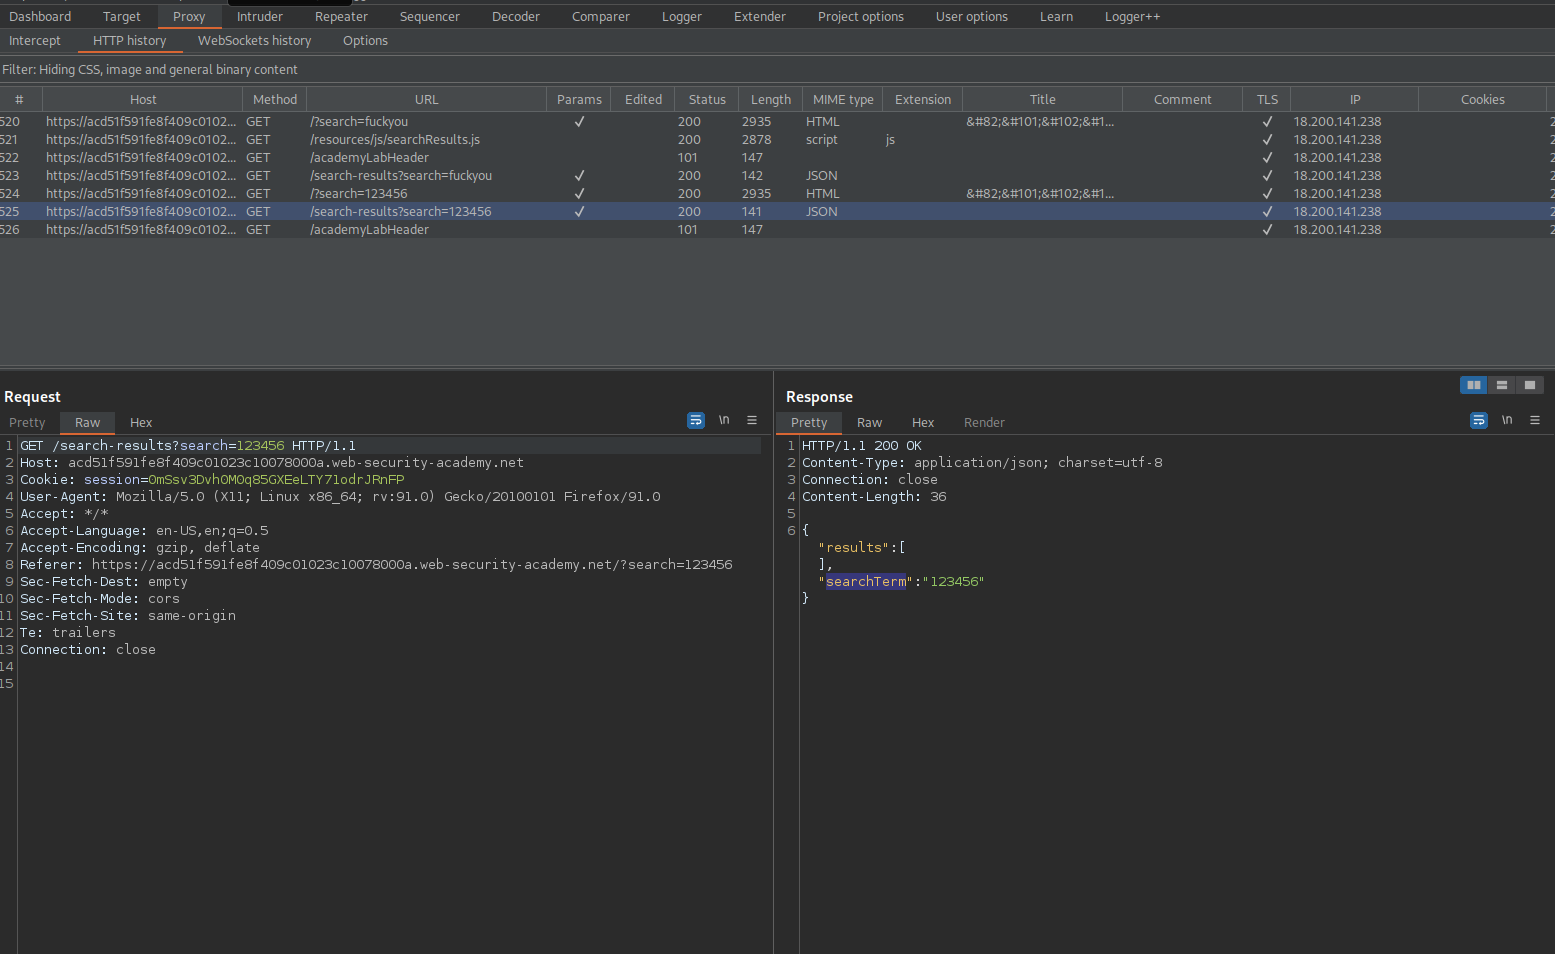
Task: Sort history by TLS column
Action: 1267,100
